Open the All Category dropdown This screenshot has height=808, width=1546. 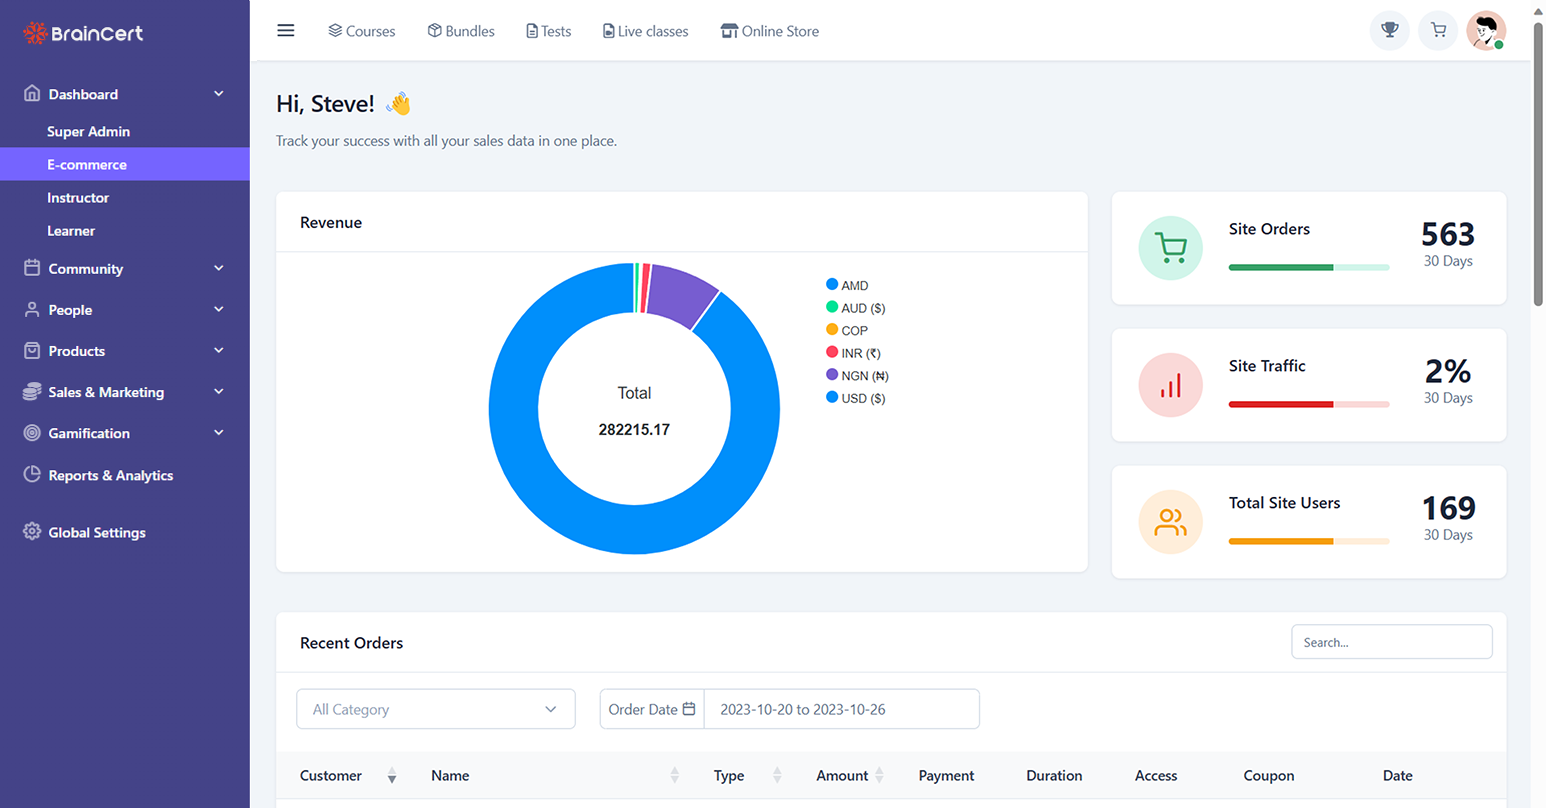[435, 708]
